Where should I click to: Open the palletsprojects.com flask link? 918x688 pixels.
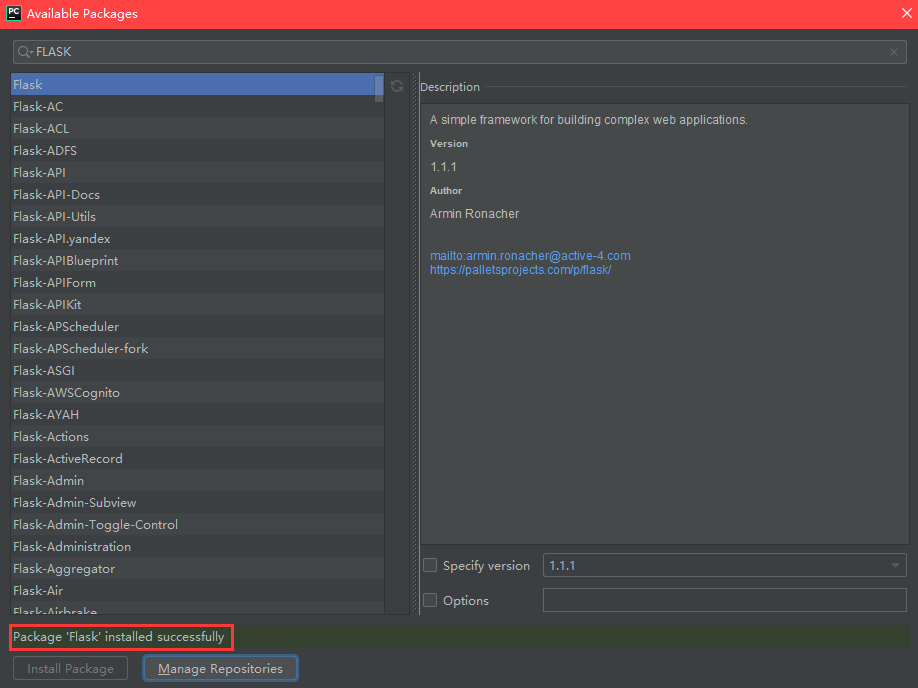520,270
